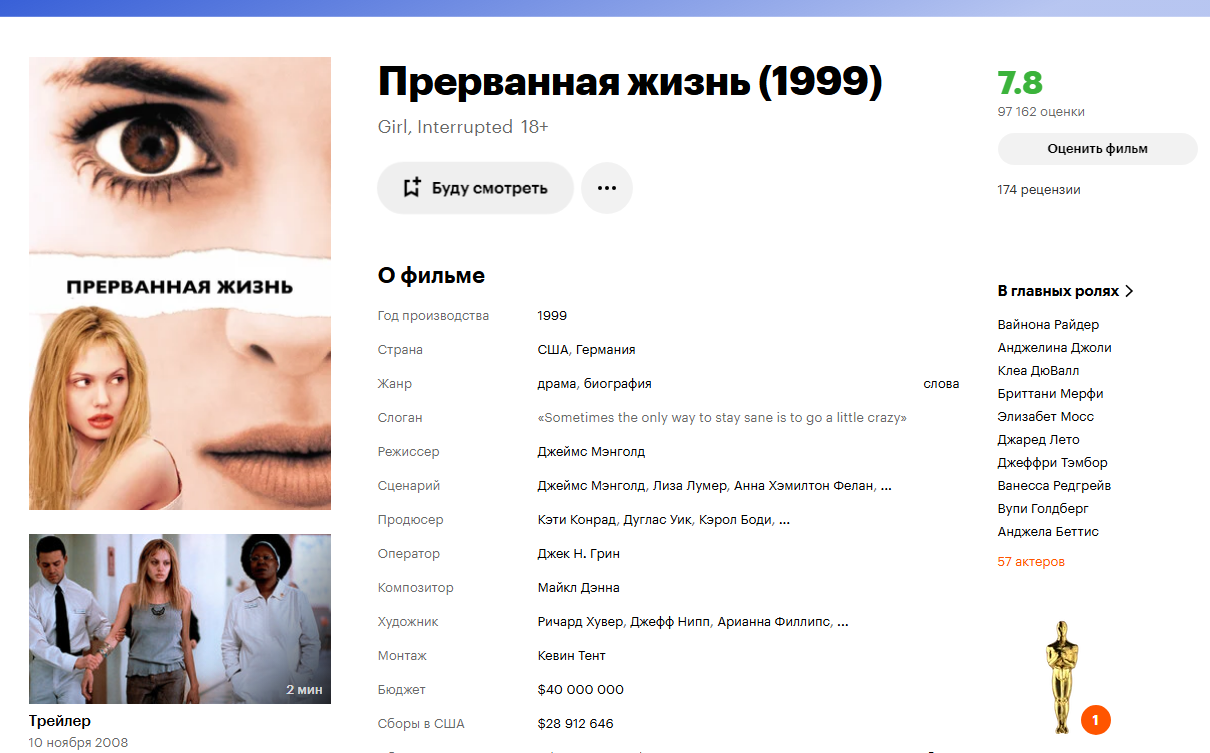The image size is (1210, 753).
Task: Play the trailer thumbnail
Action: [x=180, y=619]
